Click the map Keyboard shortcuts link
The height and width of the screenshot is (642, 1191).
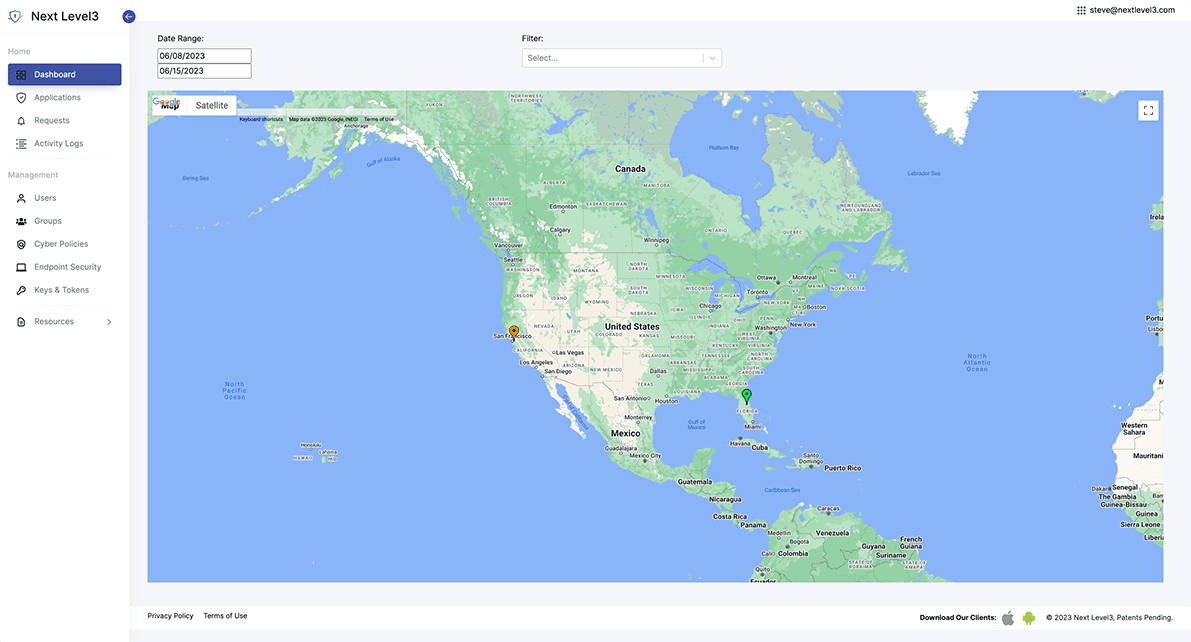click(261, 119)
